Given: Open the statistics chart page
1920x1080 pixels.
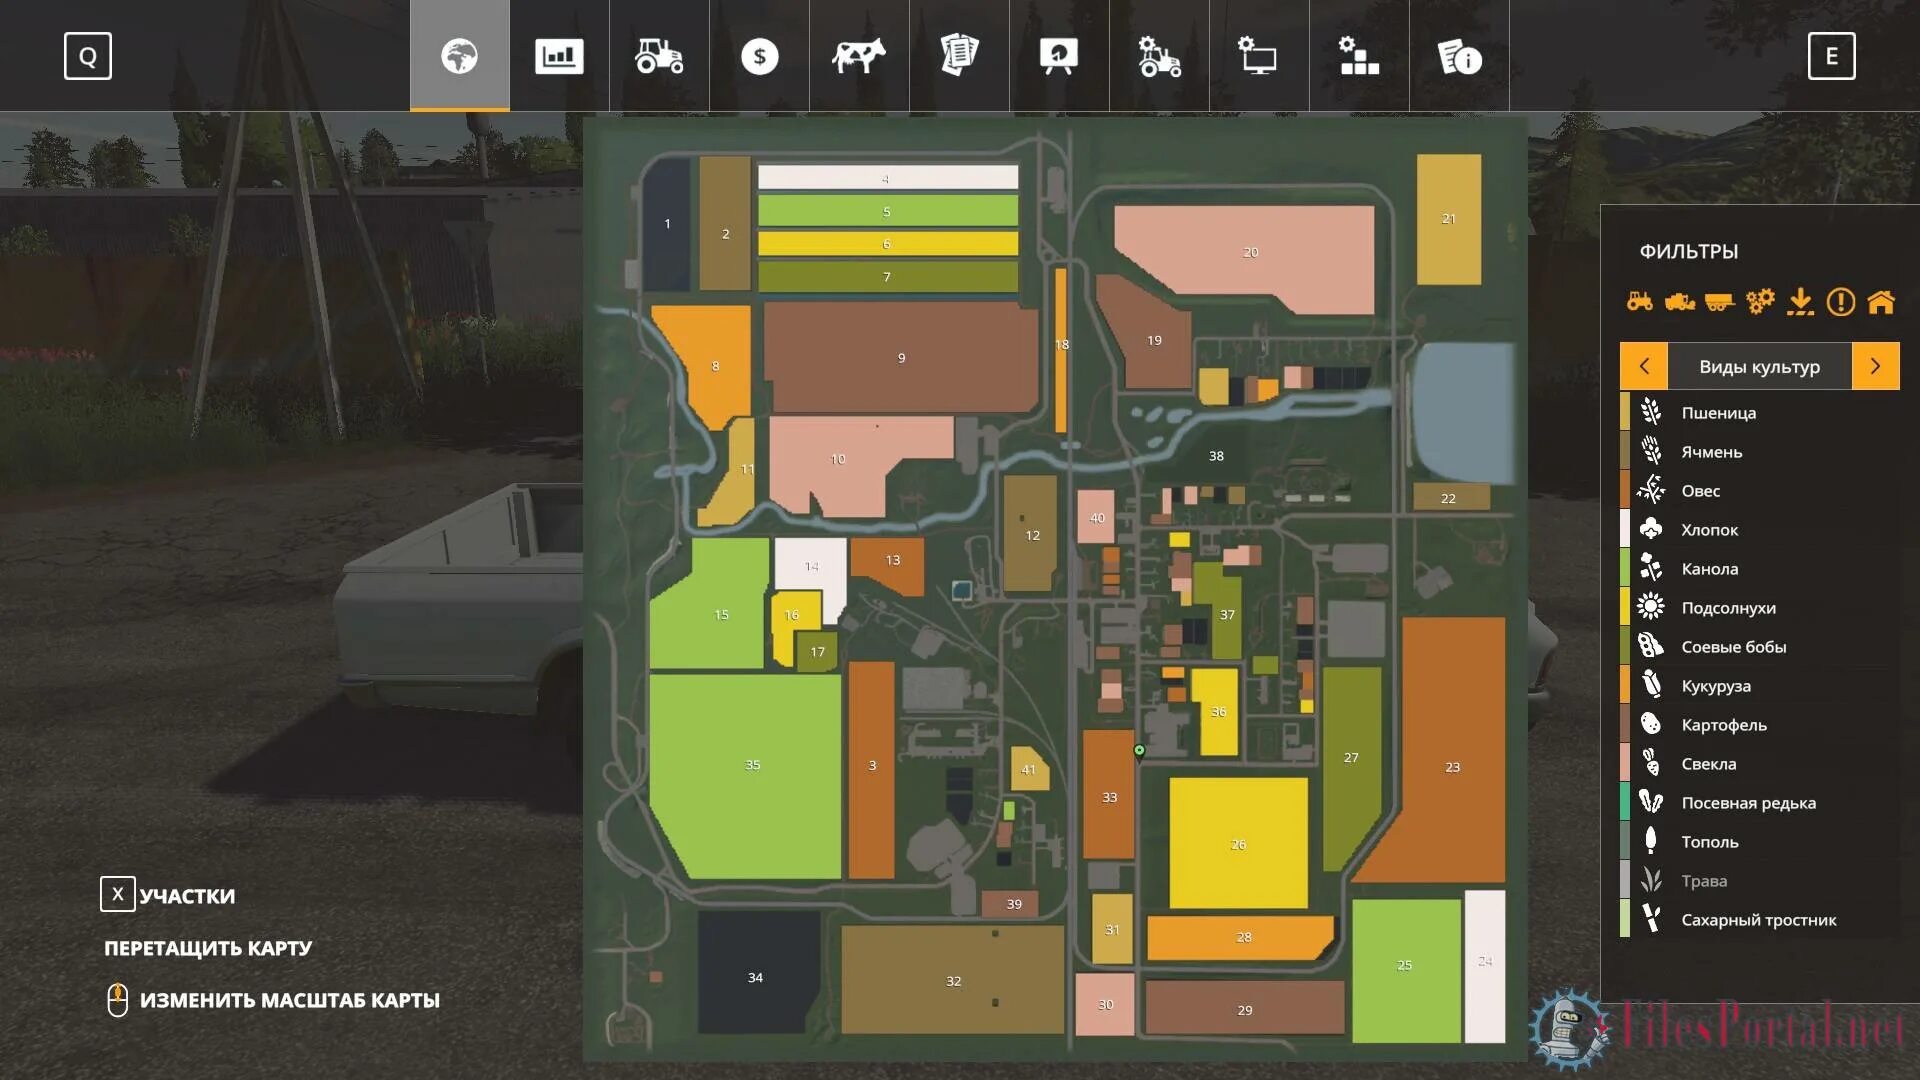Looking at the screenshot, I should (559, 56).
